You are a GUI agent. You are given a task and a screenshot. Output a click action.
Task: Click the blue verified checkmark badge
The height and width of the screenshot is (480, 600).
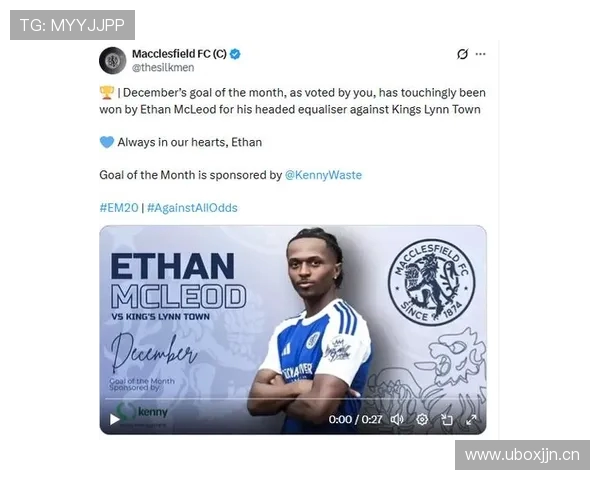[235, 54]
